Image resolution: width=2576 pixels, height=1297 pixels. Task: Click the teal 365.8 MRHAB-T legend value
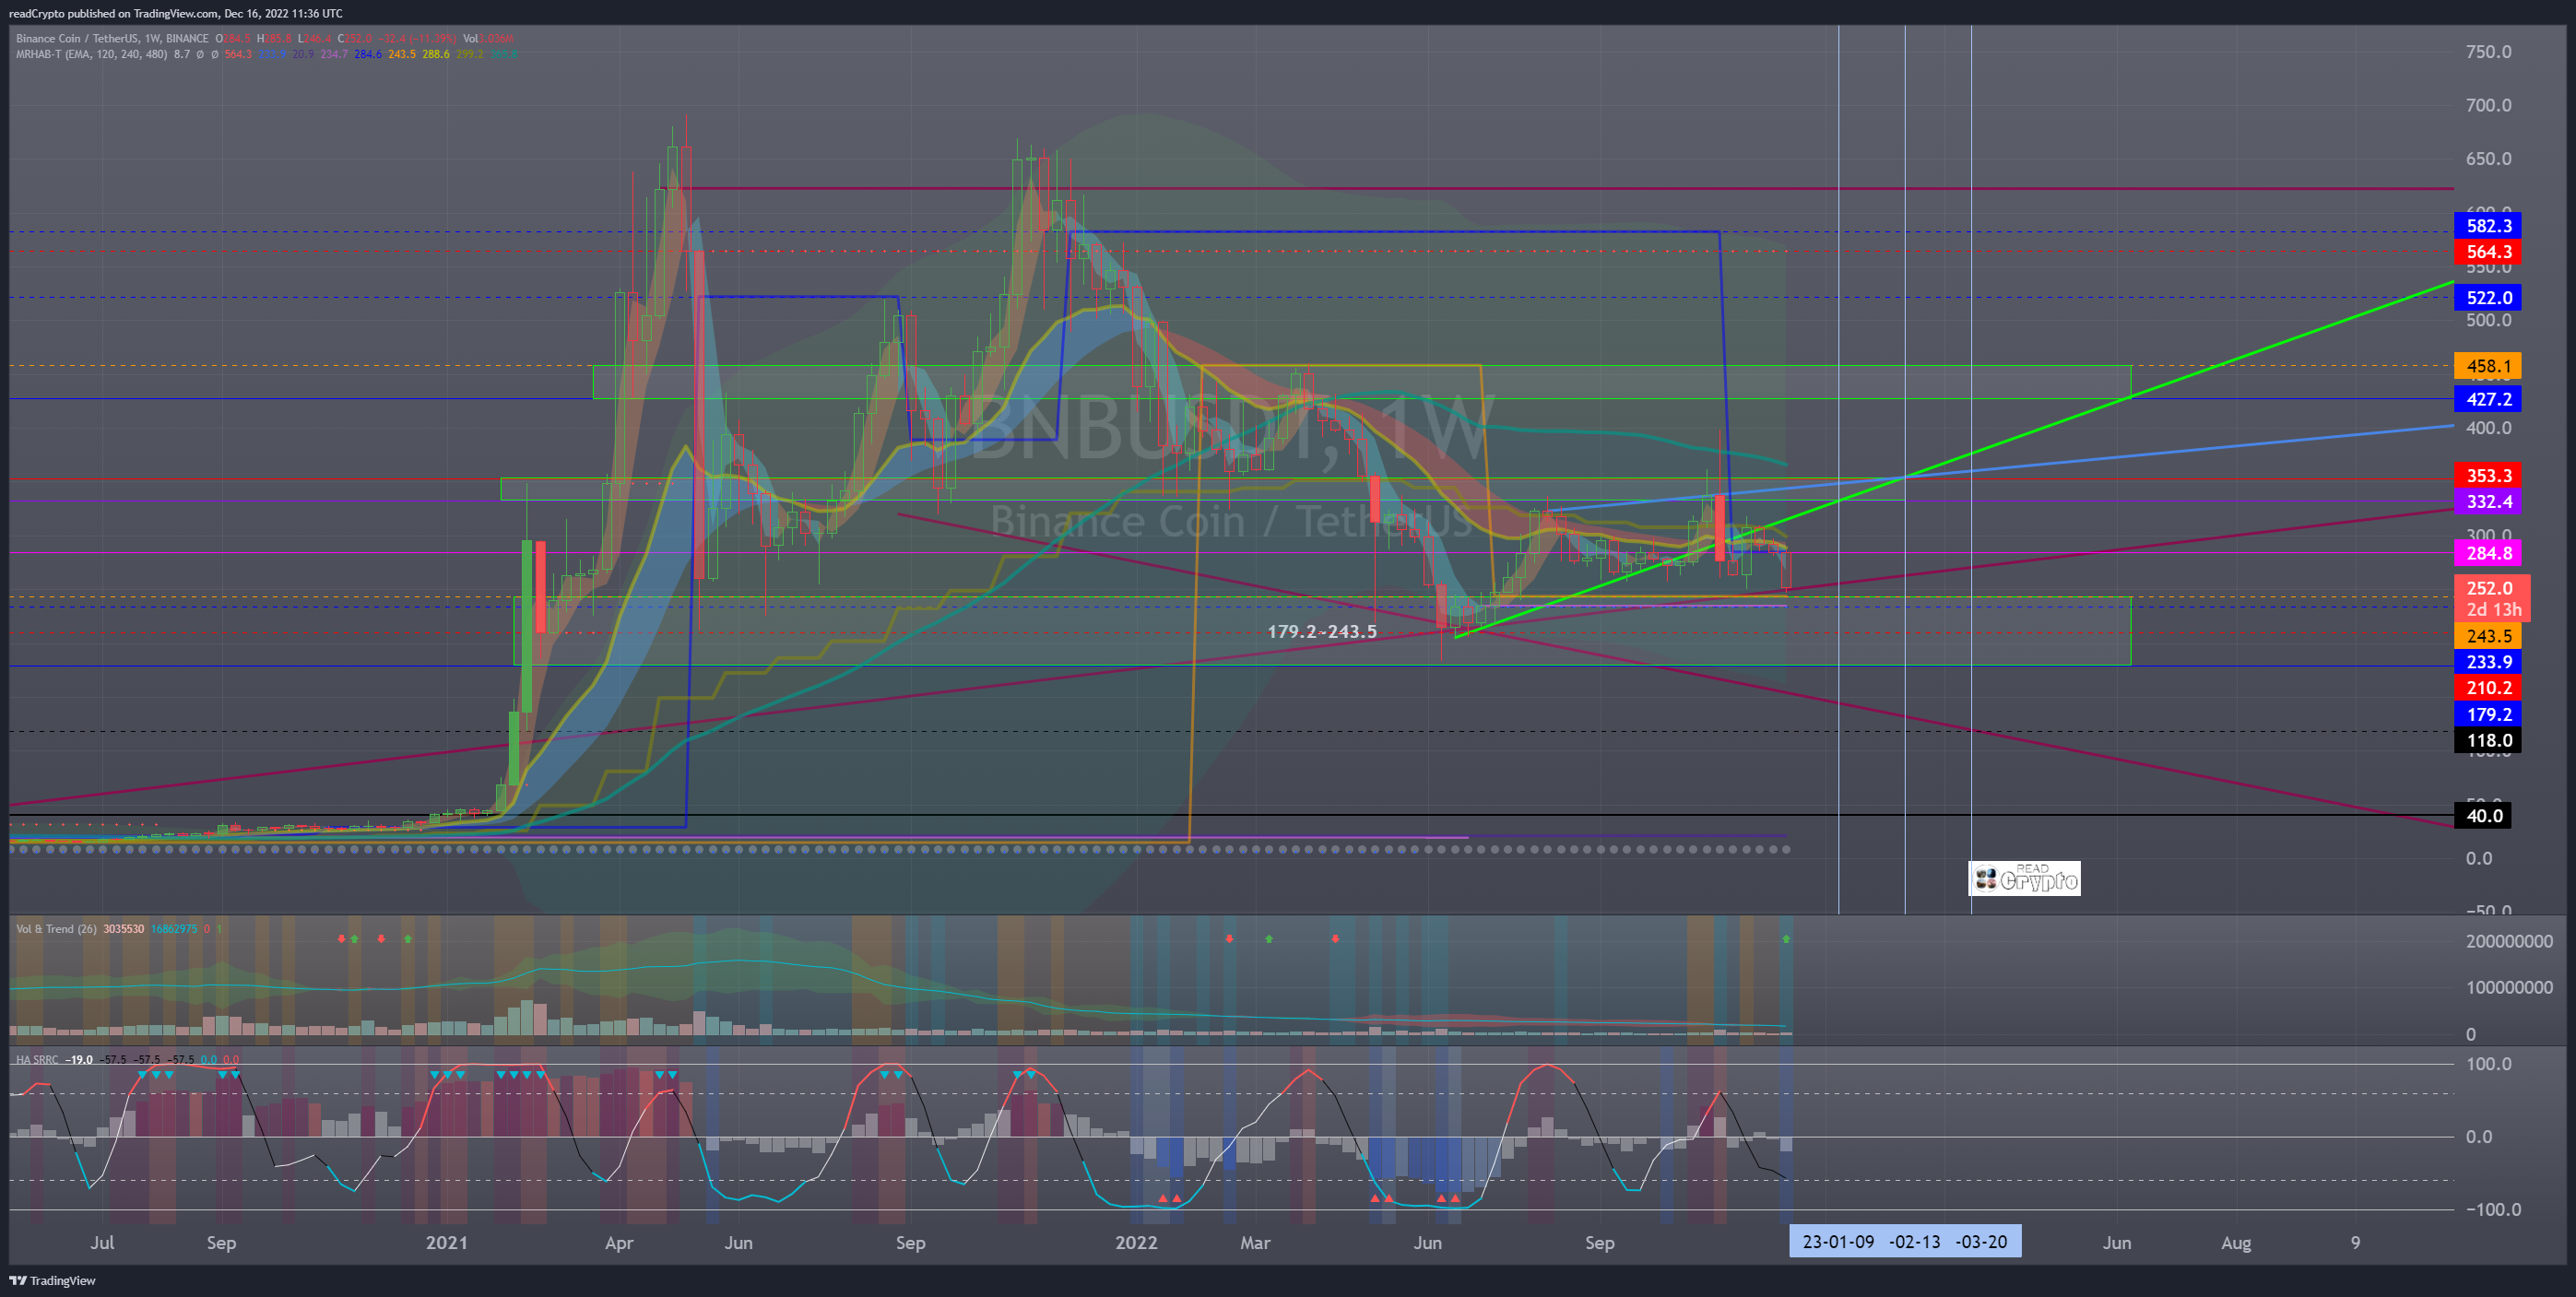point(503,54)
